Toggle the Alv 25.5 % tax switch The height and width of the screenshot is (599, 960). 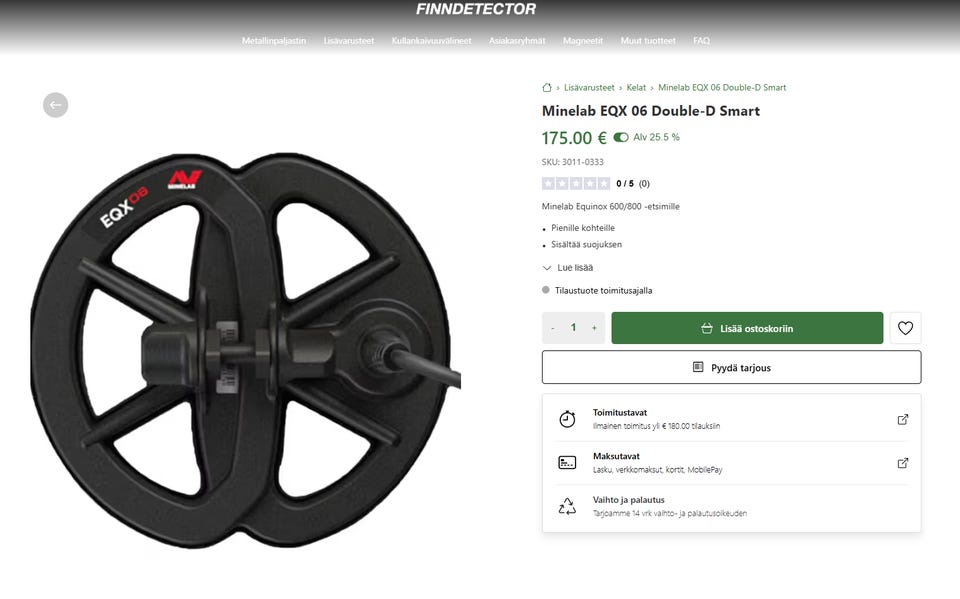[621, 137]
